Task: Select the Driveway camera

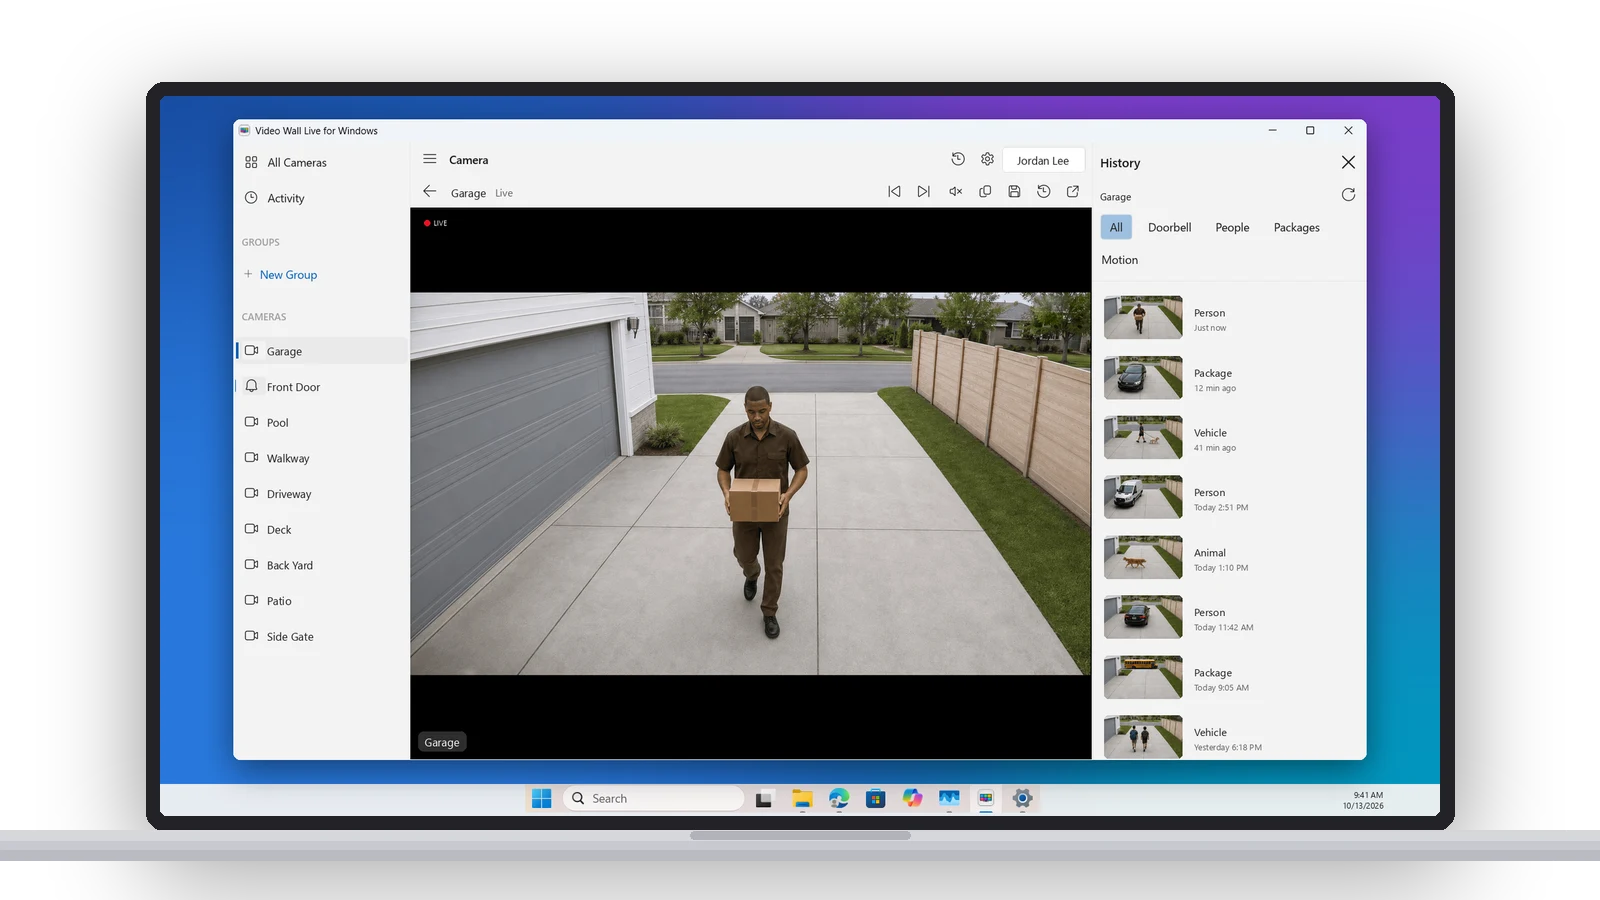Action: pyautogui.click(x=321, y=494)
